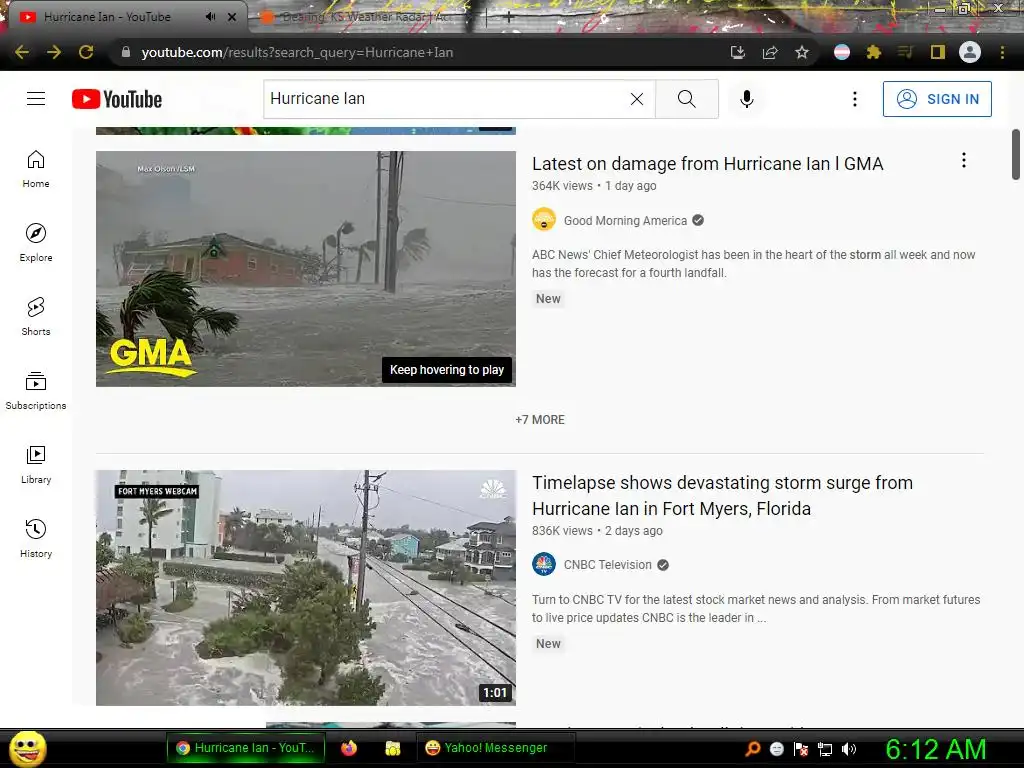Open Explore in the sidebar
Image resolution: width=1024 pixels, height=768 pixels.
click(x=36, y=243)
